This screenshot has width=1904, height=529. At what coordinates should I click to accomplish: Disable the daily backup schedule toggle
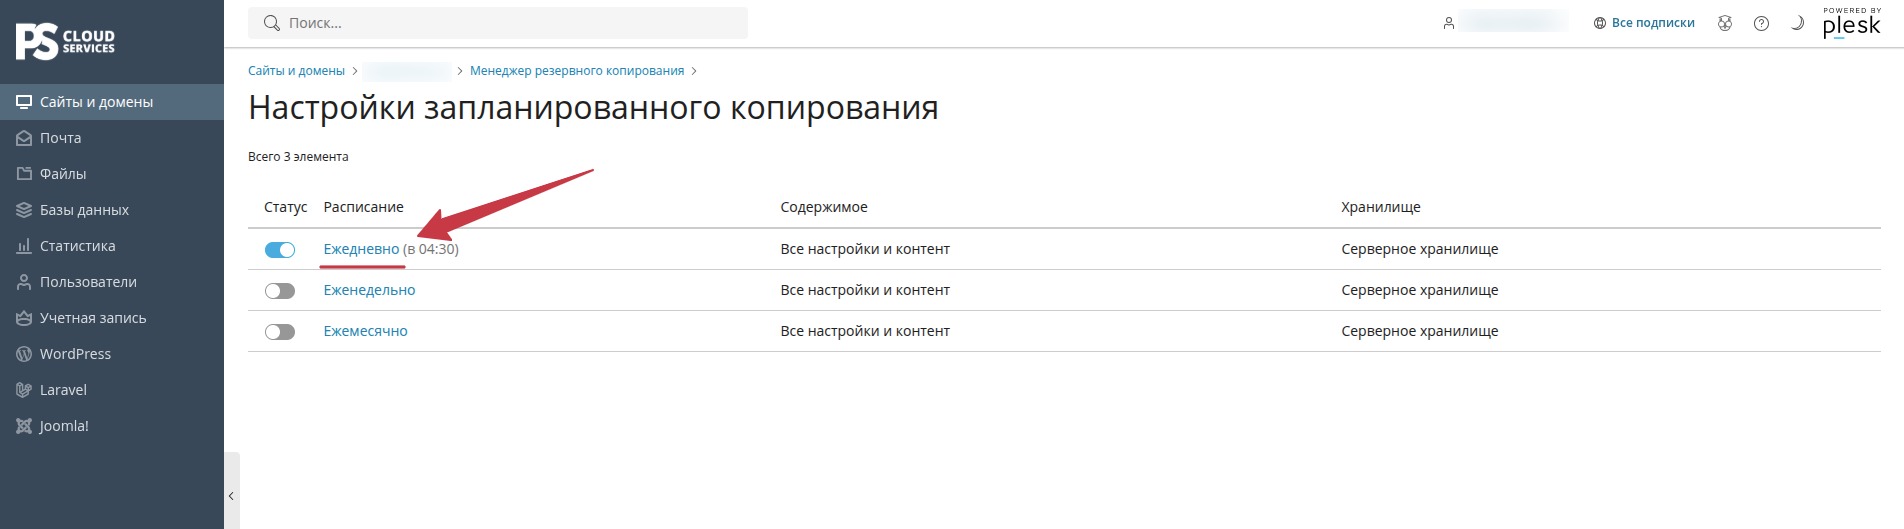pos(280,250)
